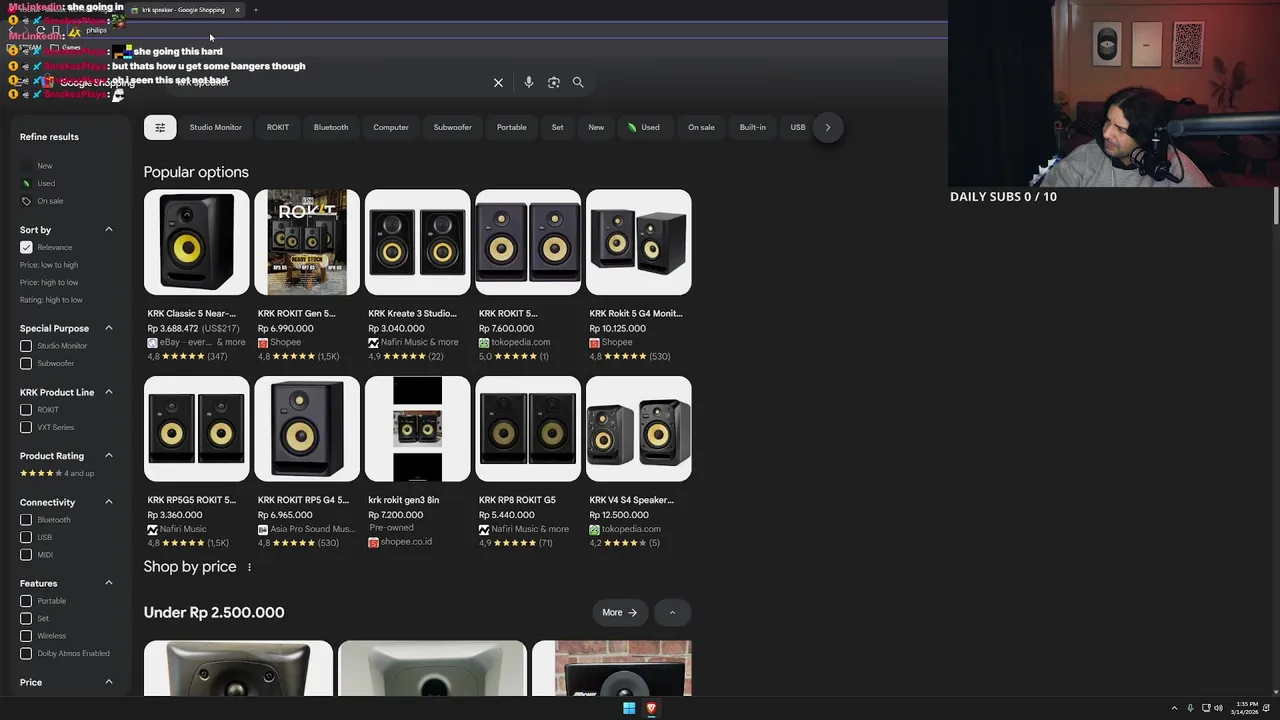Image resolution: width=1280 pixels, height=720 pixels.
Task: Open KRK Rokit 5 G4 Monitor listing
Action: point(636,313)
